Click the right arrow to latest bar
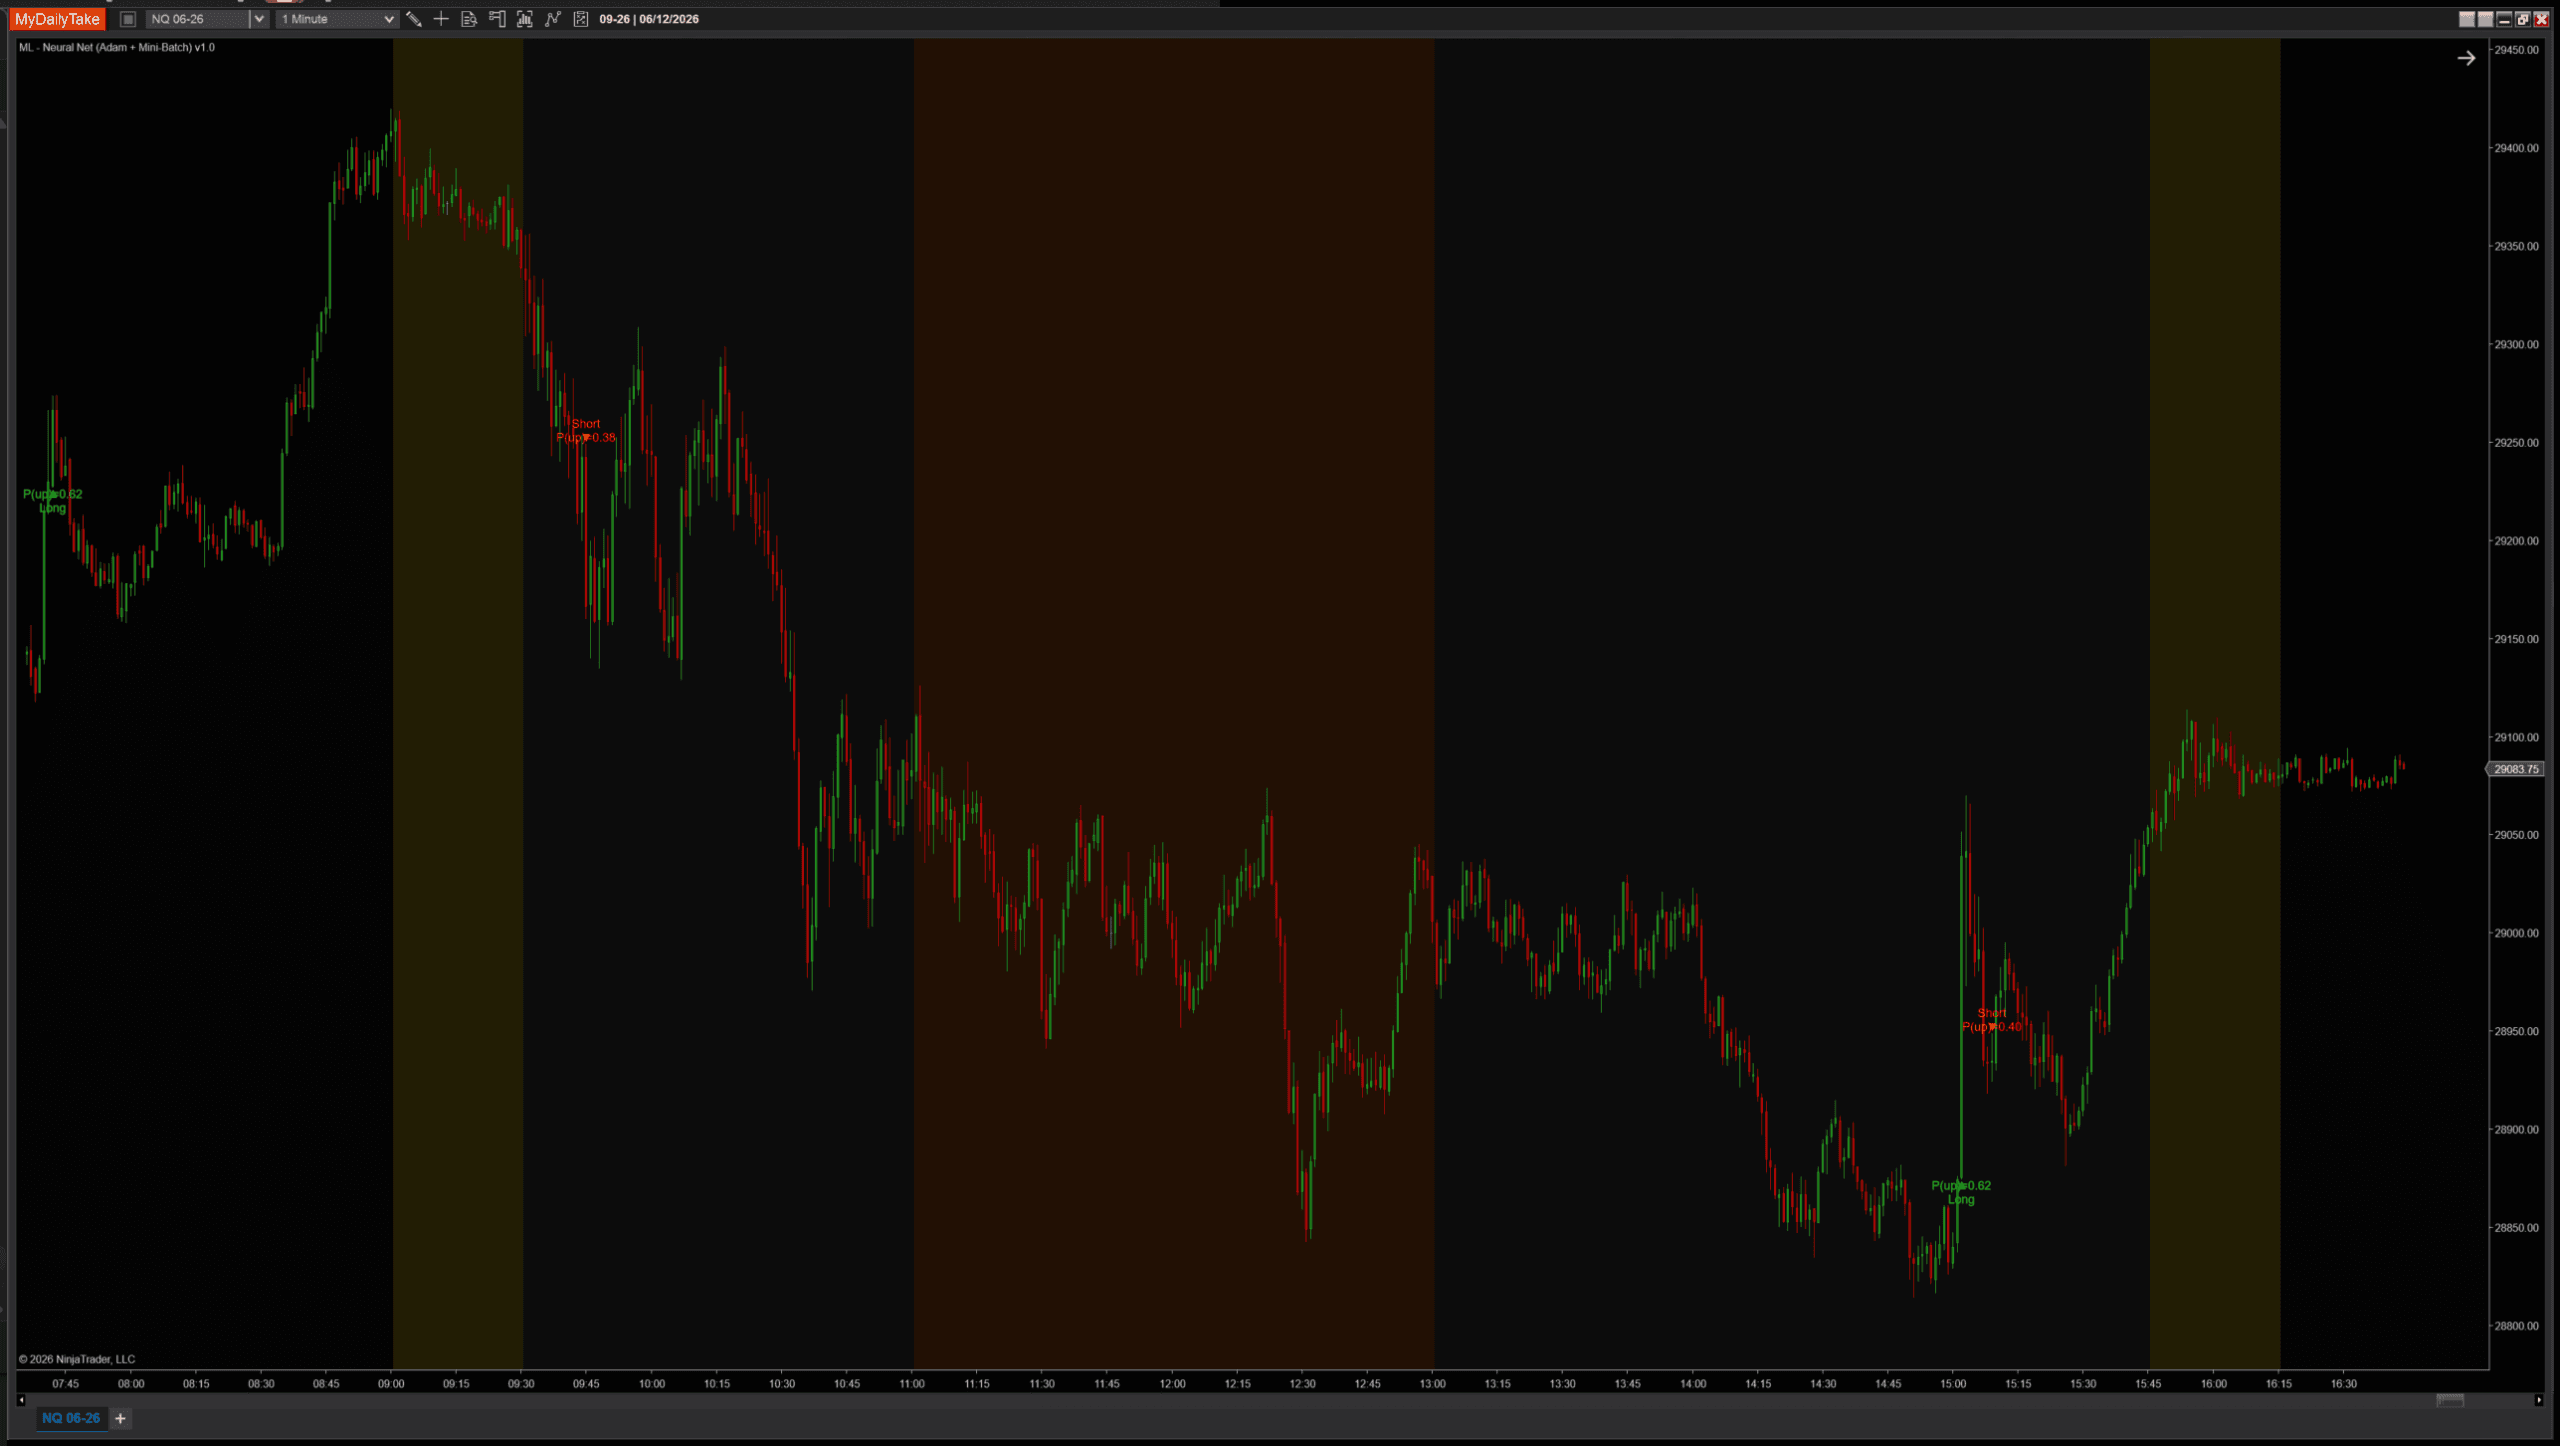This screenshot has width=2560, height=1446. [2466, 58]
